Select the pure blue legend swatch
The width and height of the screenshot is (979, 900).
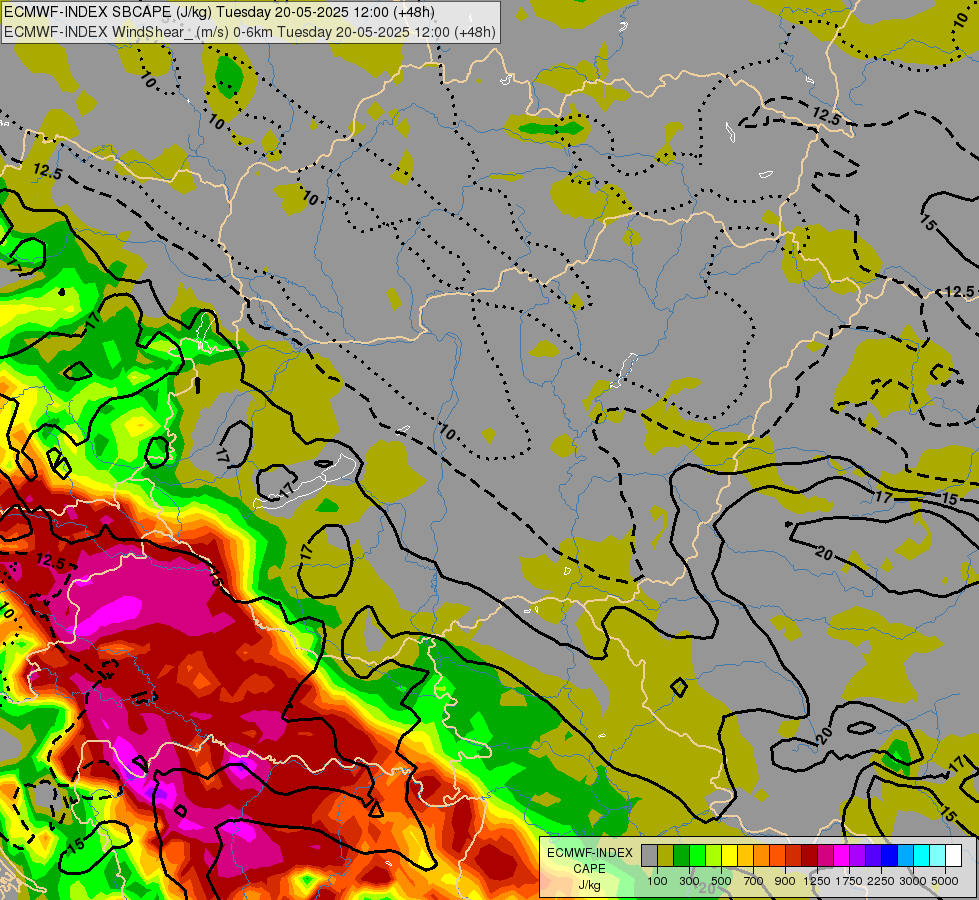(x=890, y=855)
